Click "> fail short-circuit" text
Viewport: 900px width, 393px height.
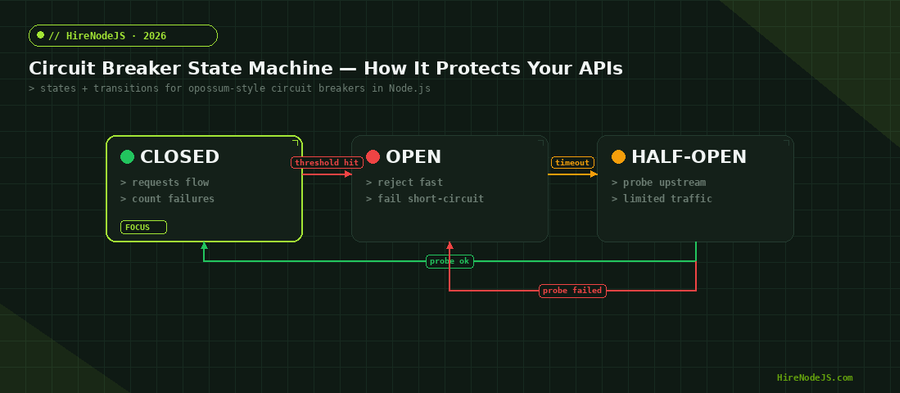coord(425,199)
